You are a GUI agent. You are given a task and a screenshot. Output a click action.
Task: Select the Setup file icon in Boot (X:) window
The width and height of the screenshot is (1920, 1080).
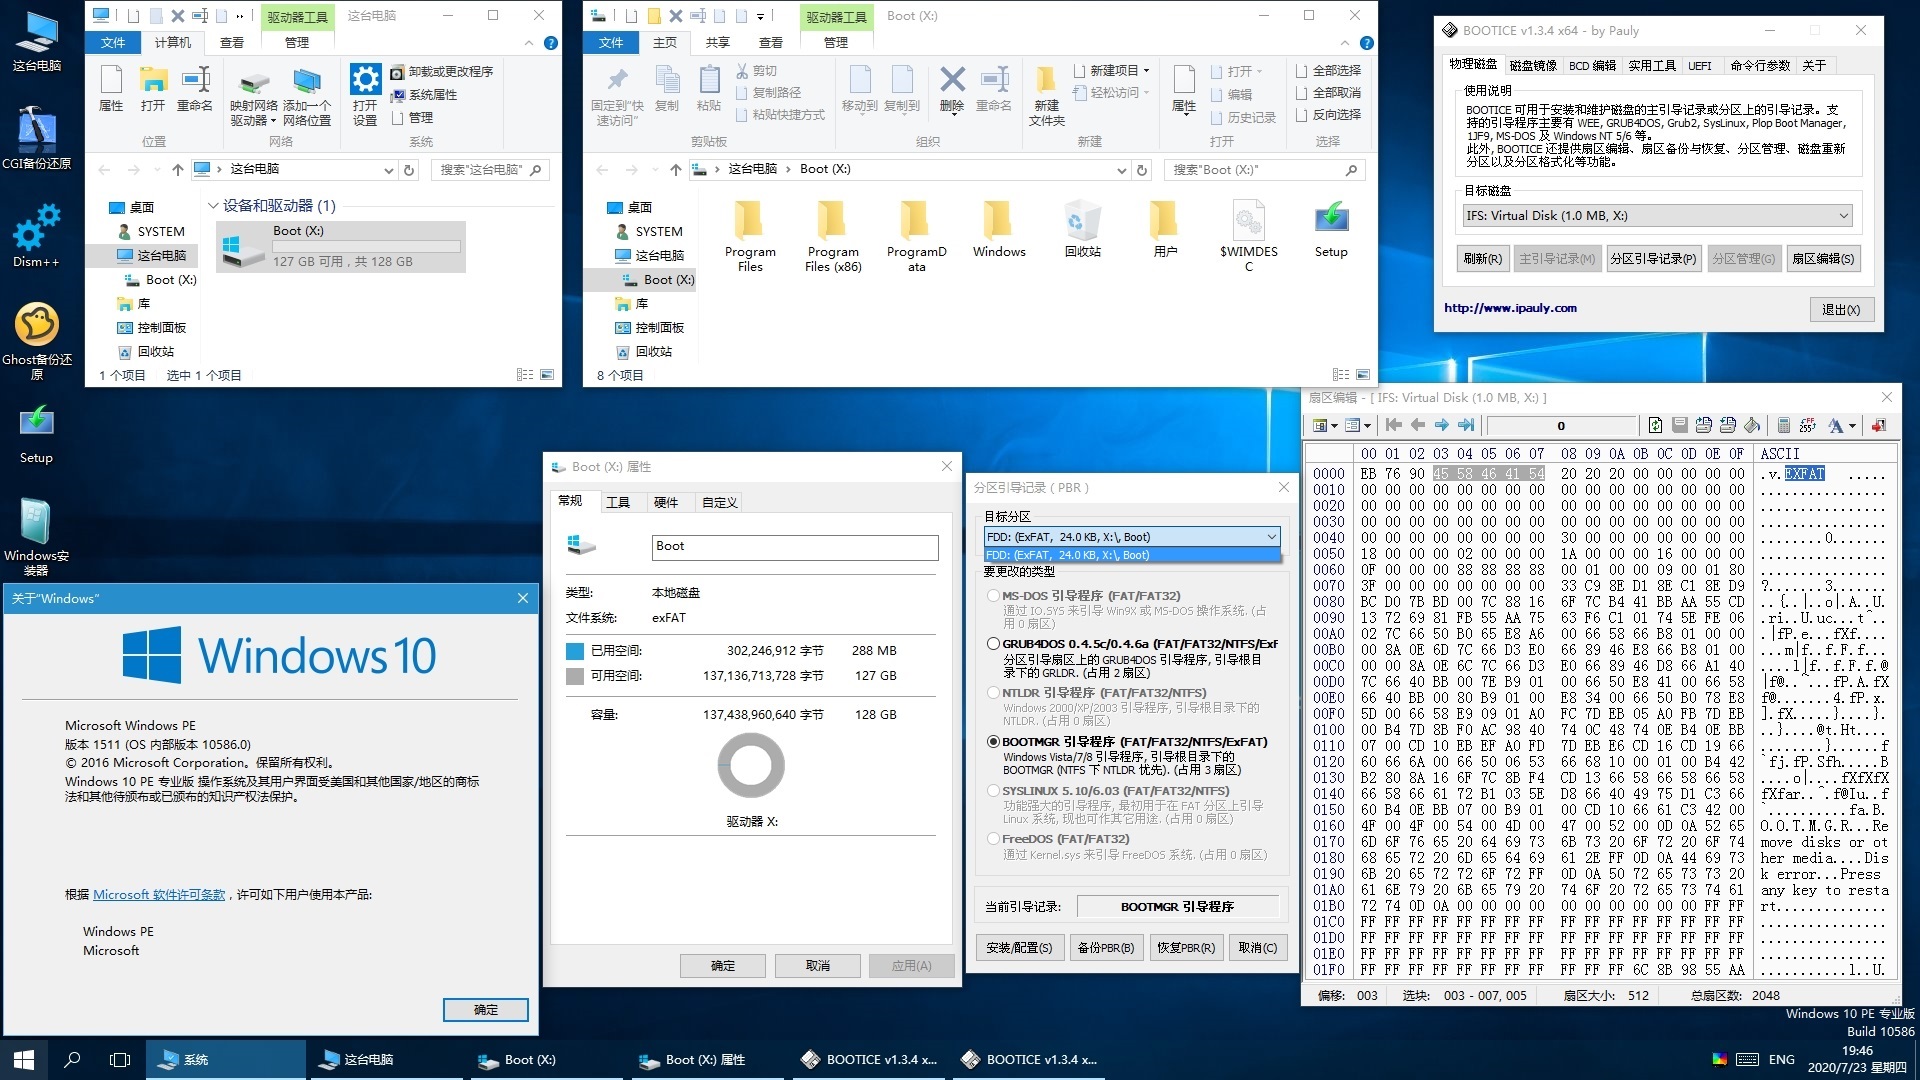[x=1331, y=229]
